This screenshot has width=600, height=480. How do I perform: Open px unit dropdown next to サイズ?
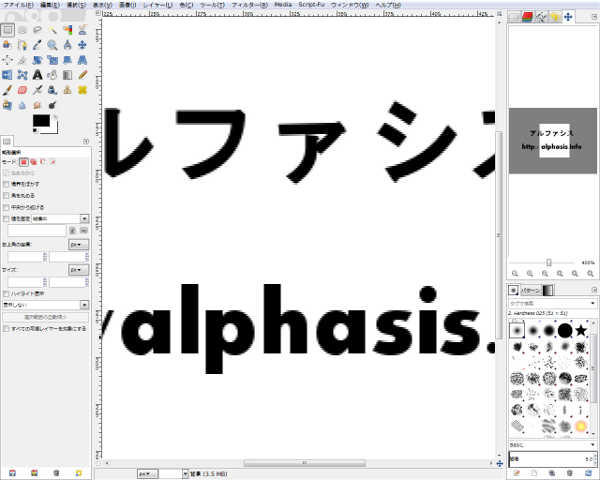[x=78, y=270]
